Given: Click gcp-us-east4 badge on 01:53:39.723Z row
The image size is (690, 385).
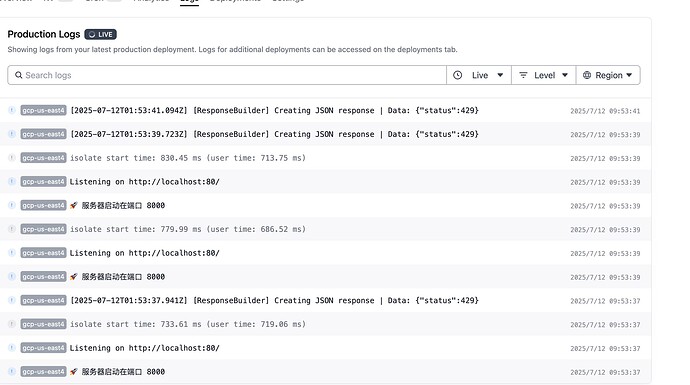Looking at the screenshot, I should point(43,134).
